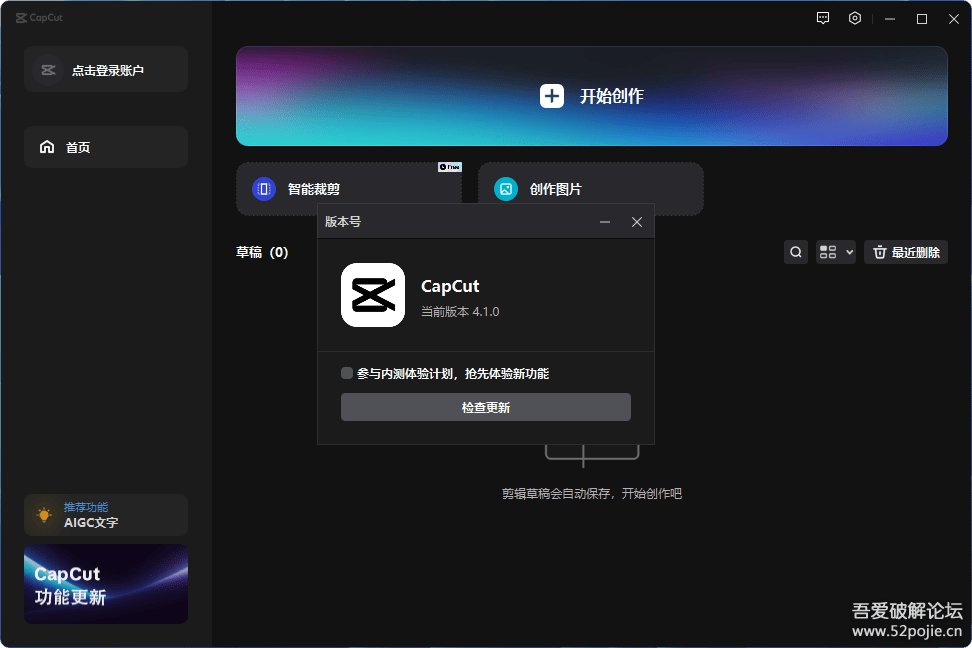Minimize the CapCut main window
Image resolution: width=972 pixels, height=648 pixels.
tap(890, 19)
